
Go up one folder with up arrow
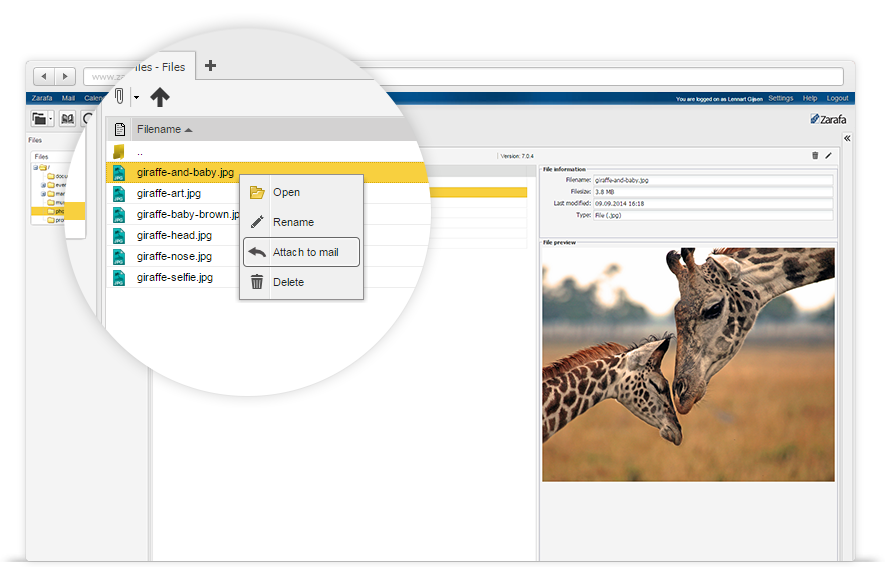[x=160, y=97]
